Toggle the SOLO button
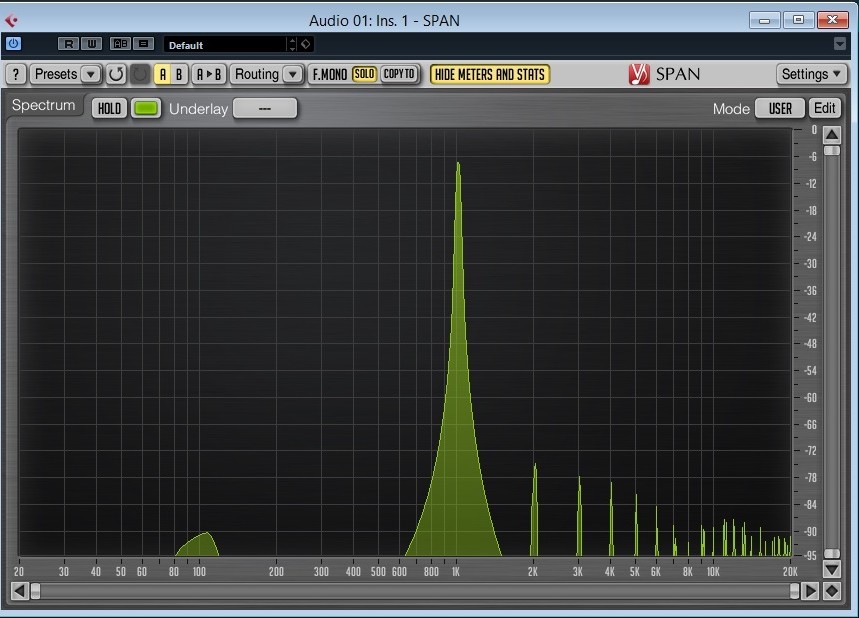Screen dimensions: 859x618 (x=364, y=73)
